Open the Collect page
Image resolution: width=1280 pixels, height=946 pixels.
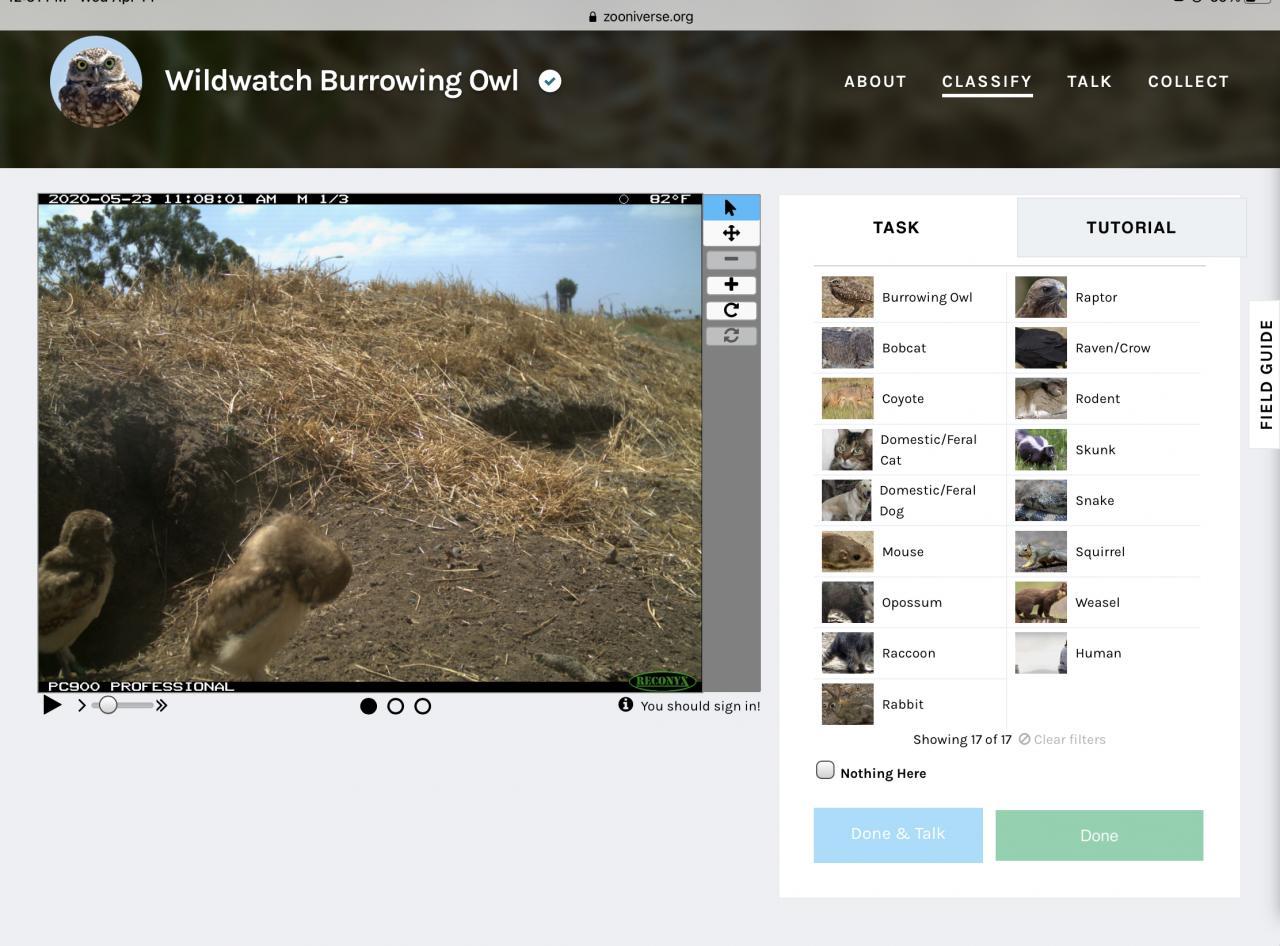[x=1188, y=82]
